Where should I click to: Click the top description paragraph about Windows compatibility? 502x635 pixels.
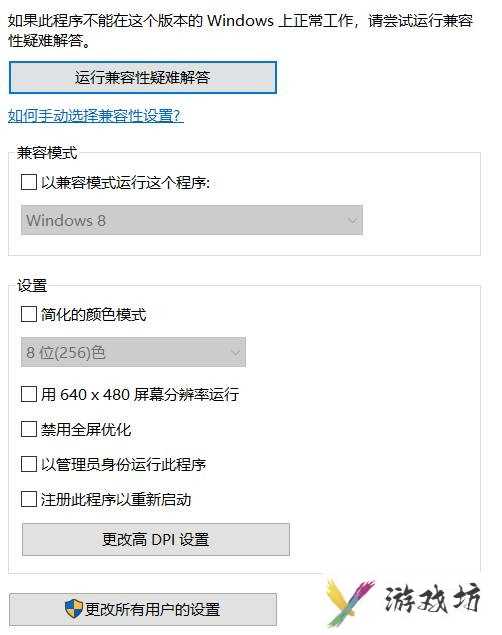click(240, 30)
